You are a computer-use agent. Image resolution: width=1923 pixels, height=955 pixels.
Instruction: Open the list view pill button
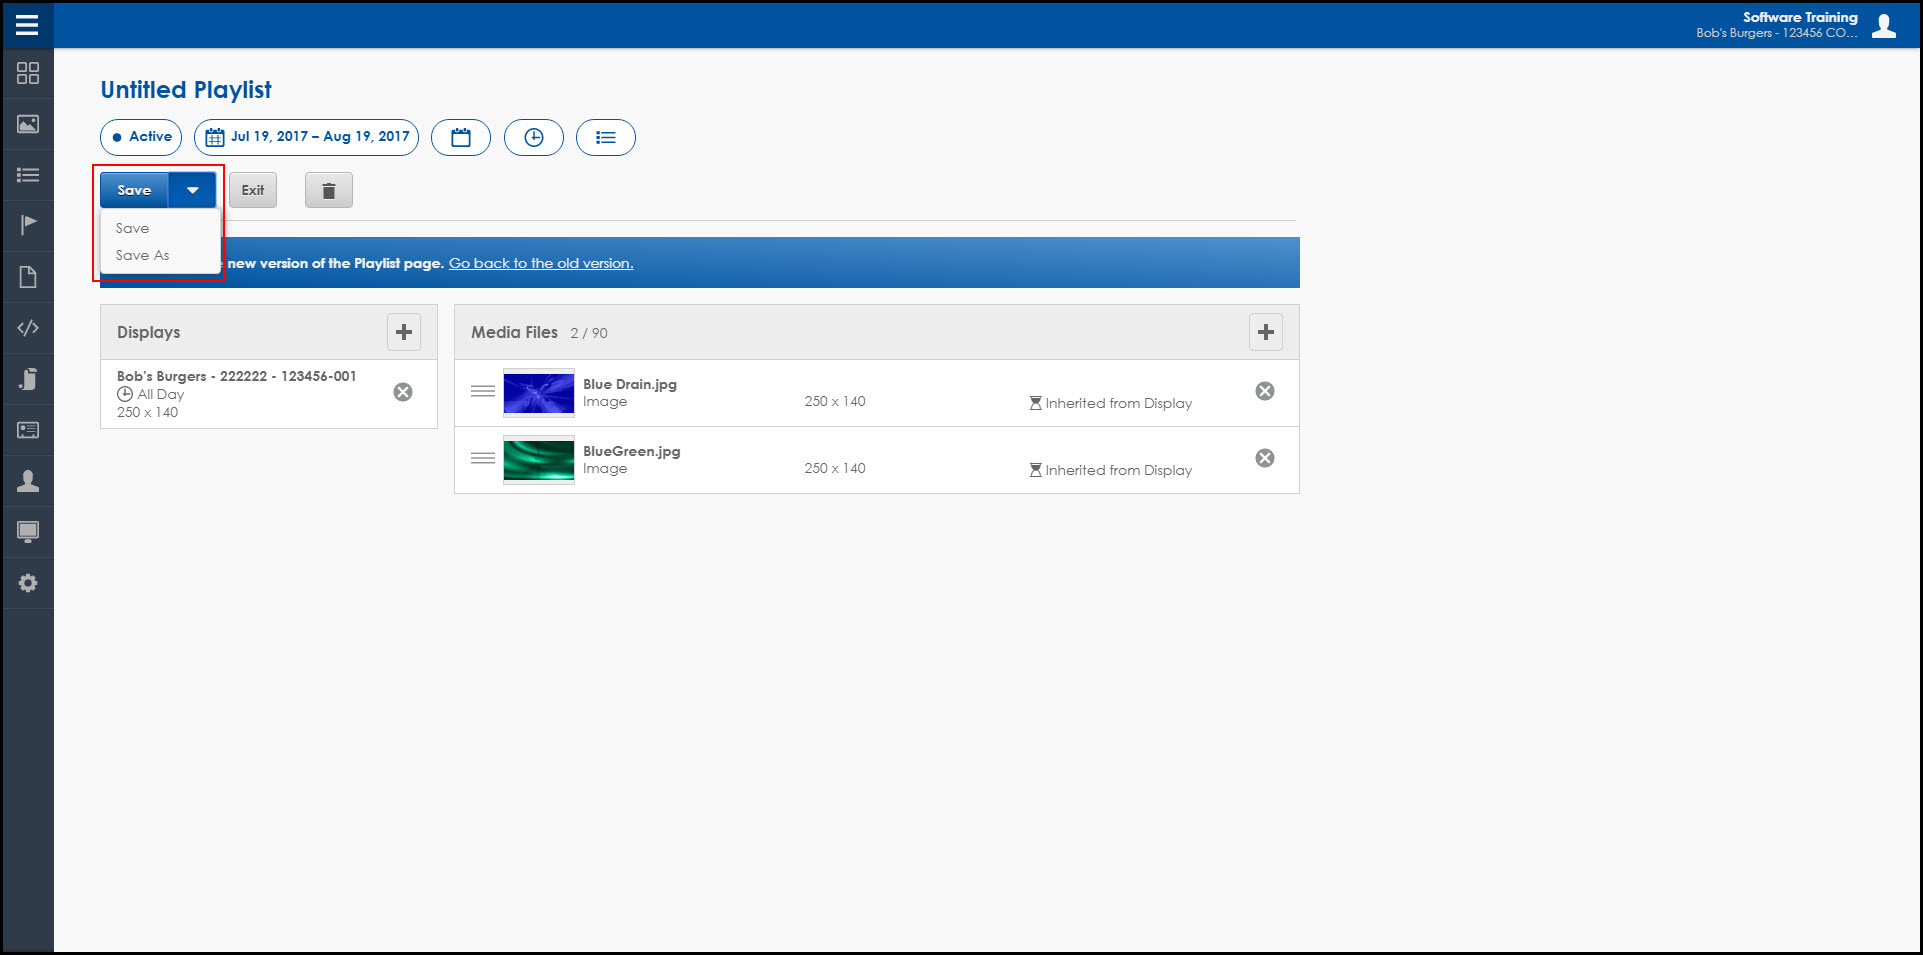pos(605,137)
